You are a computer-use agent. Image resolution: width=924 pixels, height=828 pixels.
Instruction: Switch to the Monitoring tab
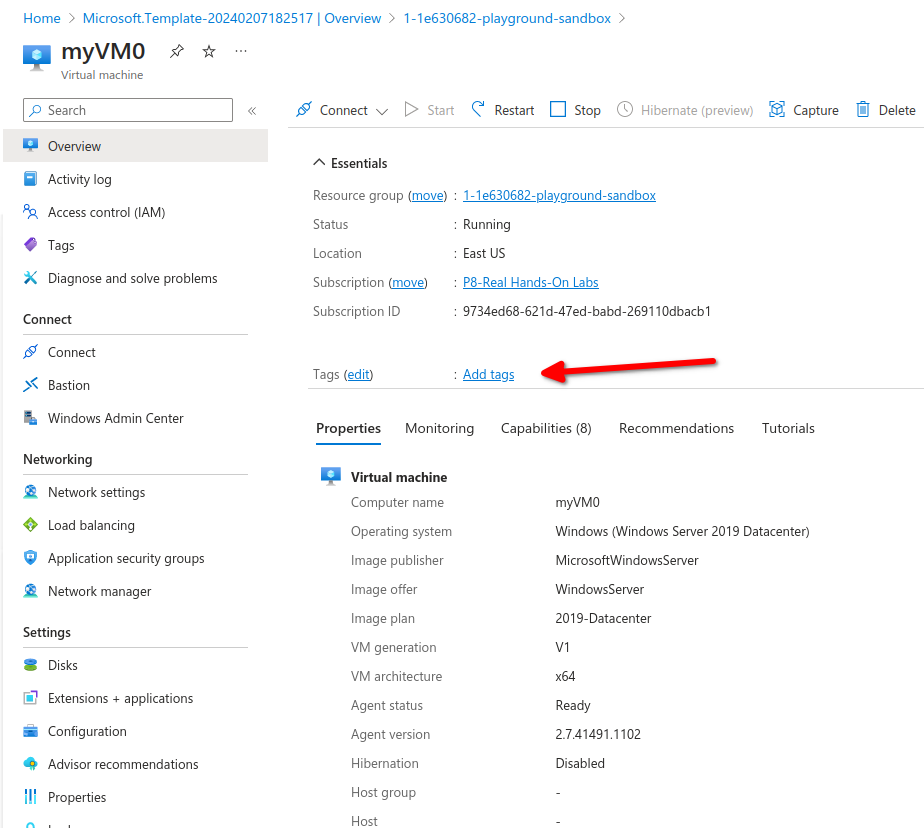[439, 428]
